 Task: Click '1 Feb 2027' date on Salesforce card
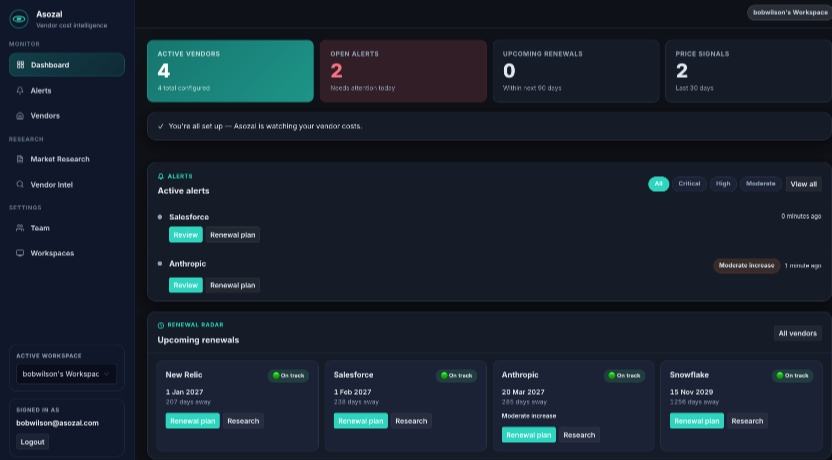tap(352, 392)
